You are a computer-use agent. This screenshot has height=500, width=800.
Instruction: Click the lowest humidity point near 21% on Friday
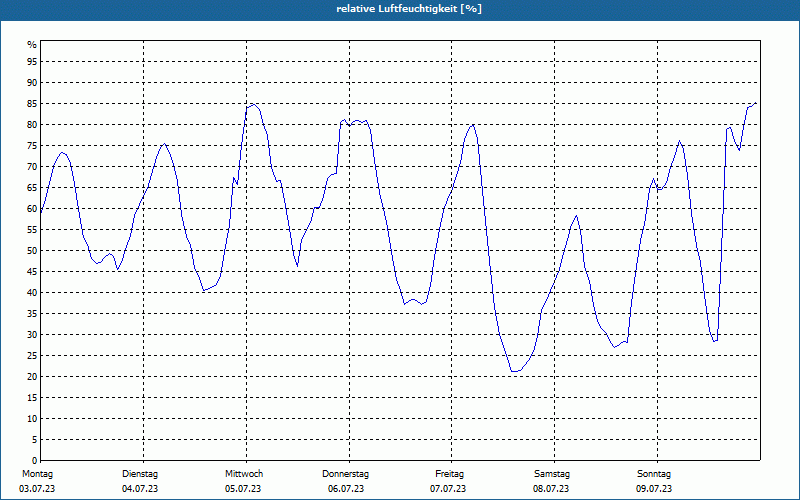(515, 371)
